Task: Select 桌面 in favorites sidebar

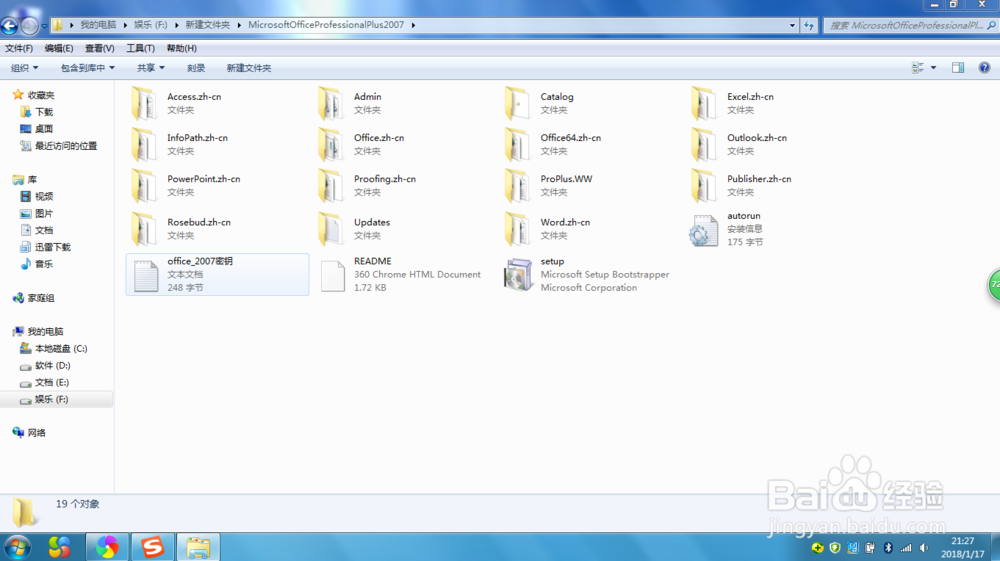Action: (44, 129)
